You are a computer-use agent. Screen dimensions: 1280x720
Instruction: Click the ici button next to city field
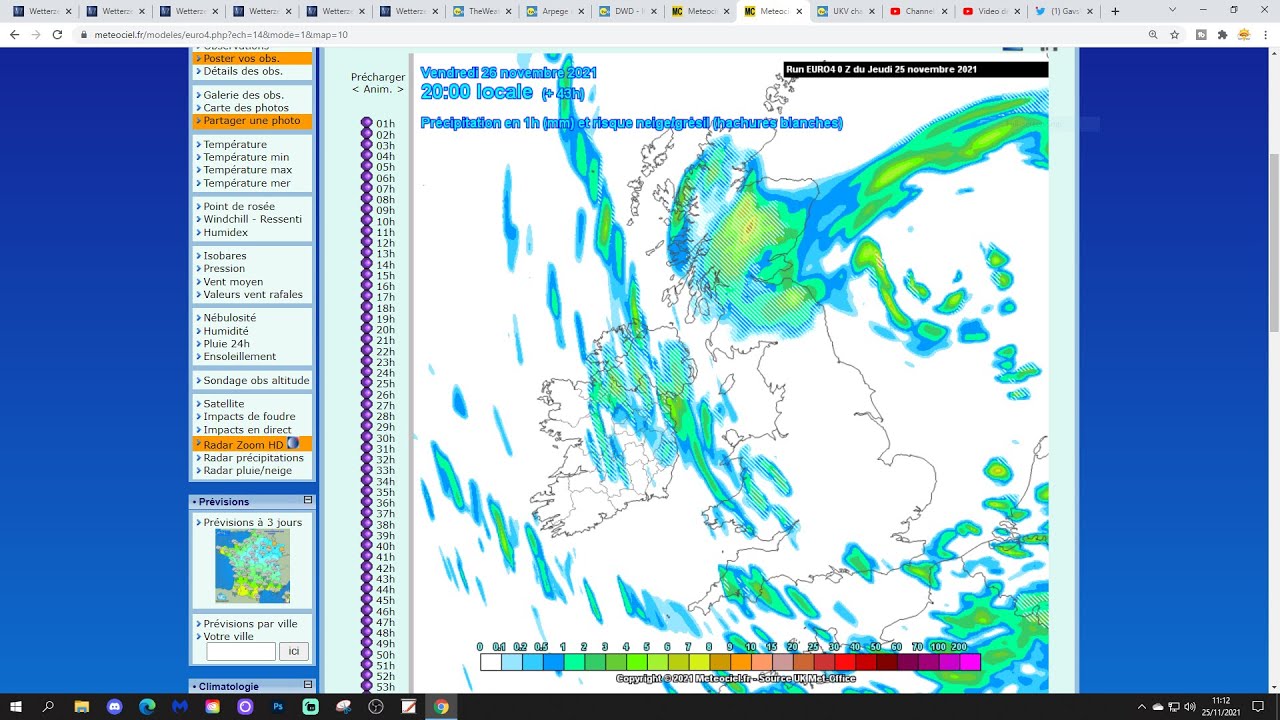(294, 652)
